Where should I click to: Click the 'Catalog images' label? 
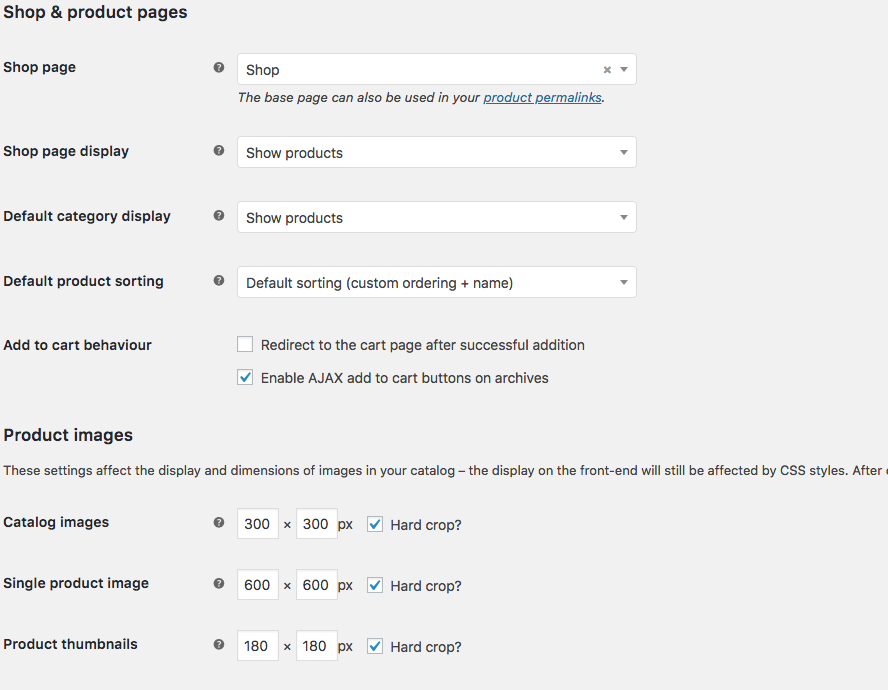(x=56, y=522)
